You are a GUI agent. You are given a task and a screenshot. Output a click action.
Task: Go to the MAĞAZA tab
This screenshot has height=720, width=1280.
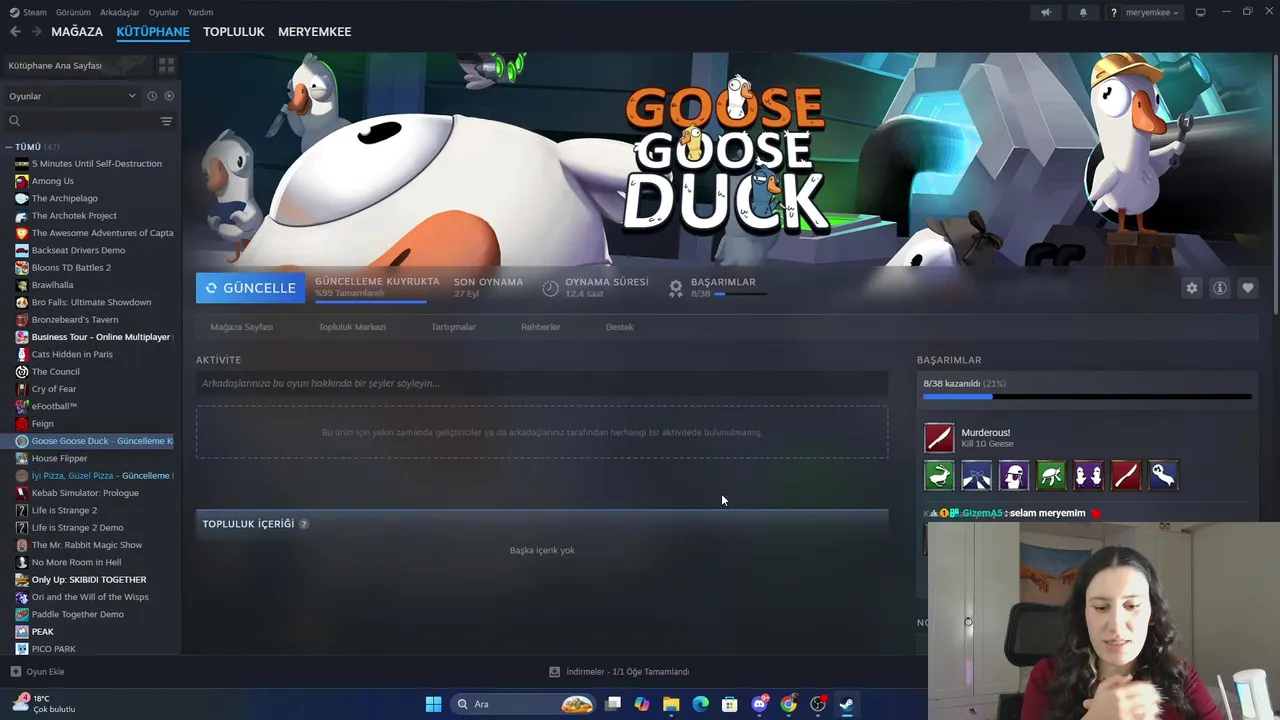click(x=77, y=32)
